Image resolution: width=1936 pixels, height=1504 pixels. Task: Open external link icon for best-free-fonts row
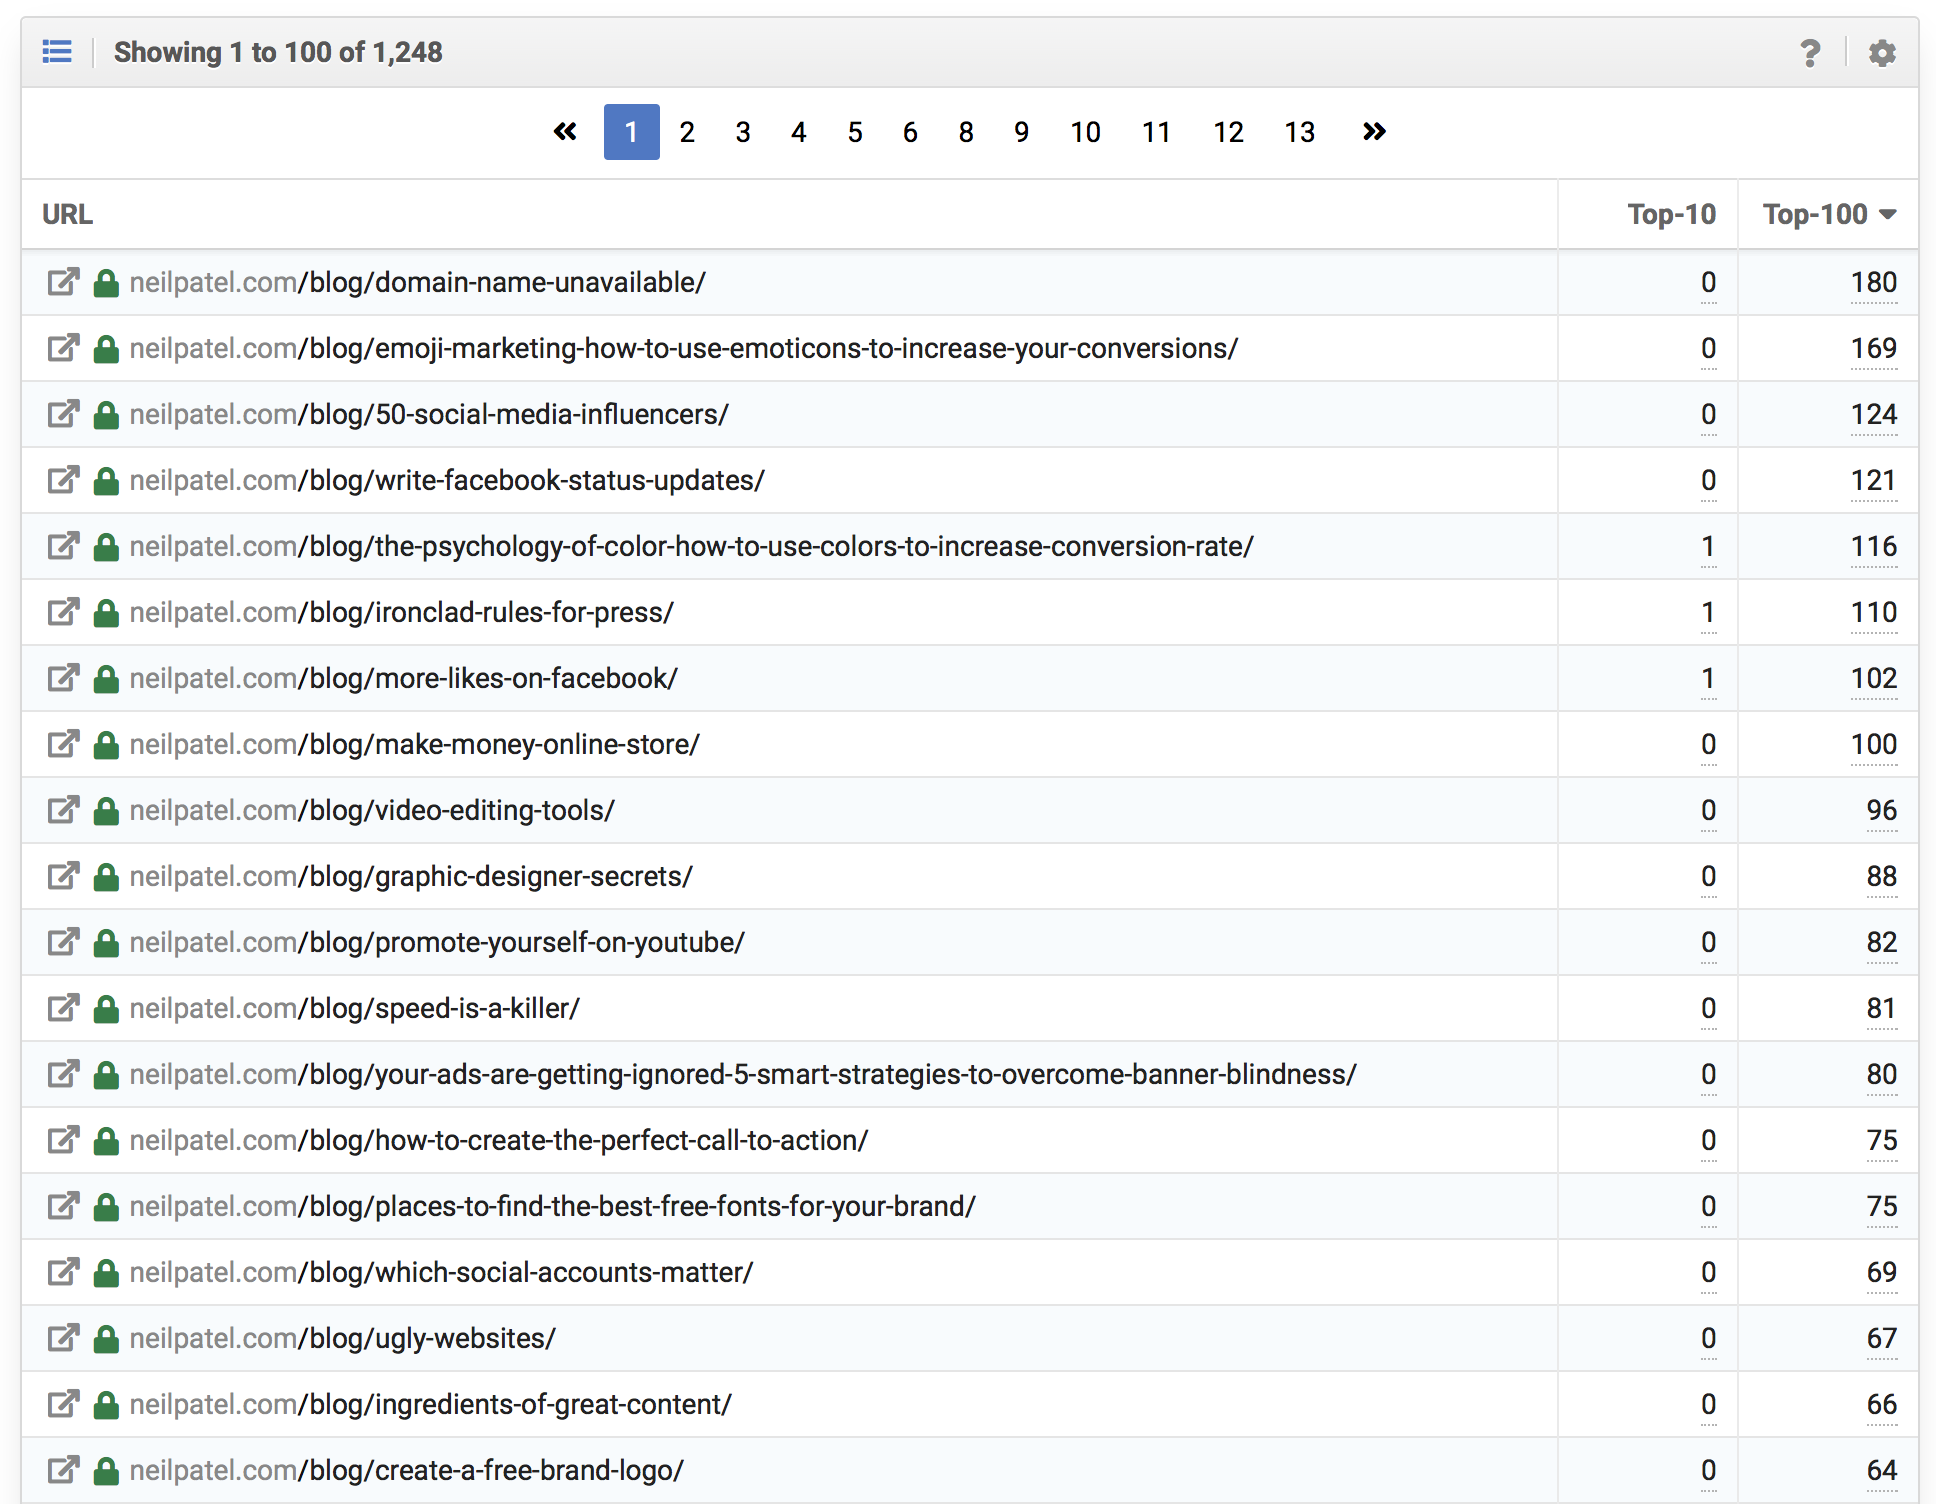pyautogui.click(x=63, y=1206)
